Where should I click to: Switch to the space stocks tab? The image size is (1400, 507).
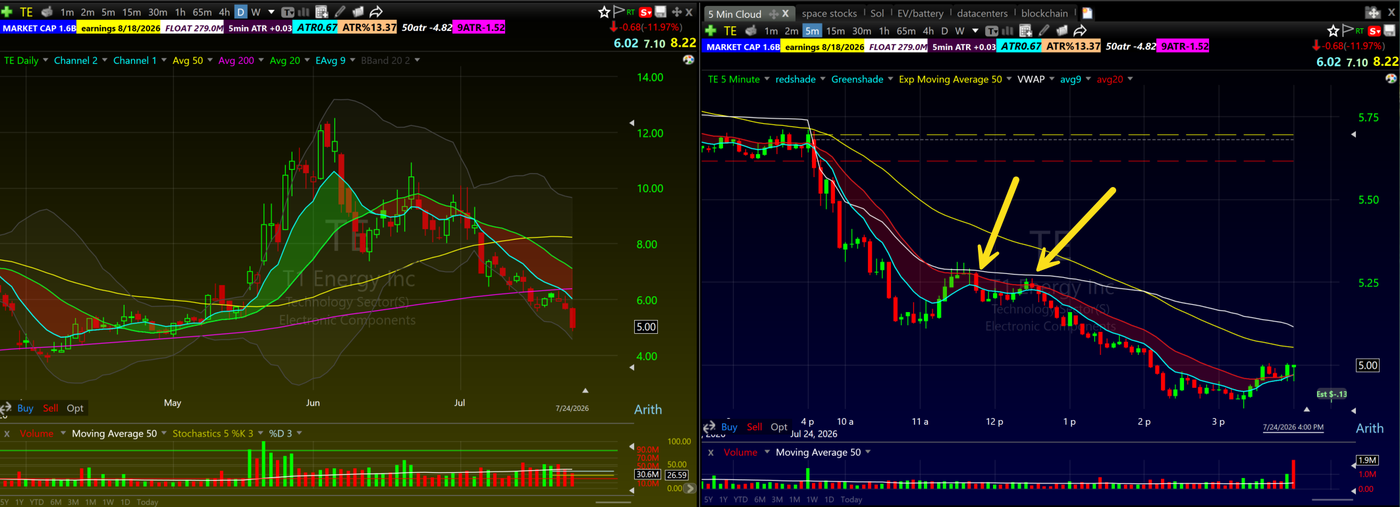coord(829,13)
